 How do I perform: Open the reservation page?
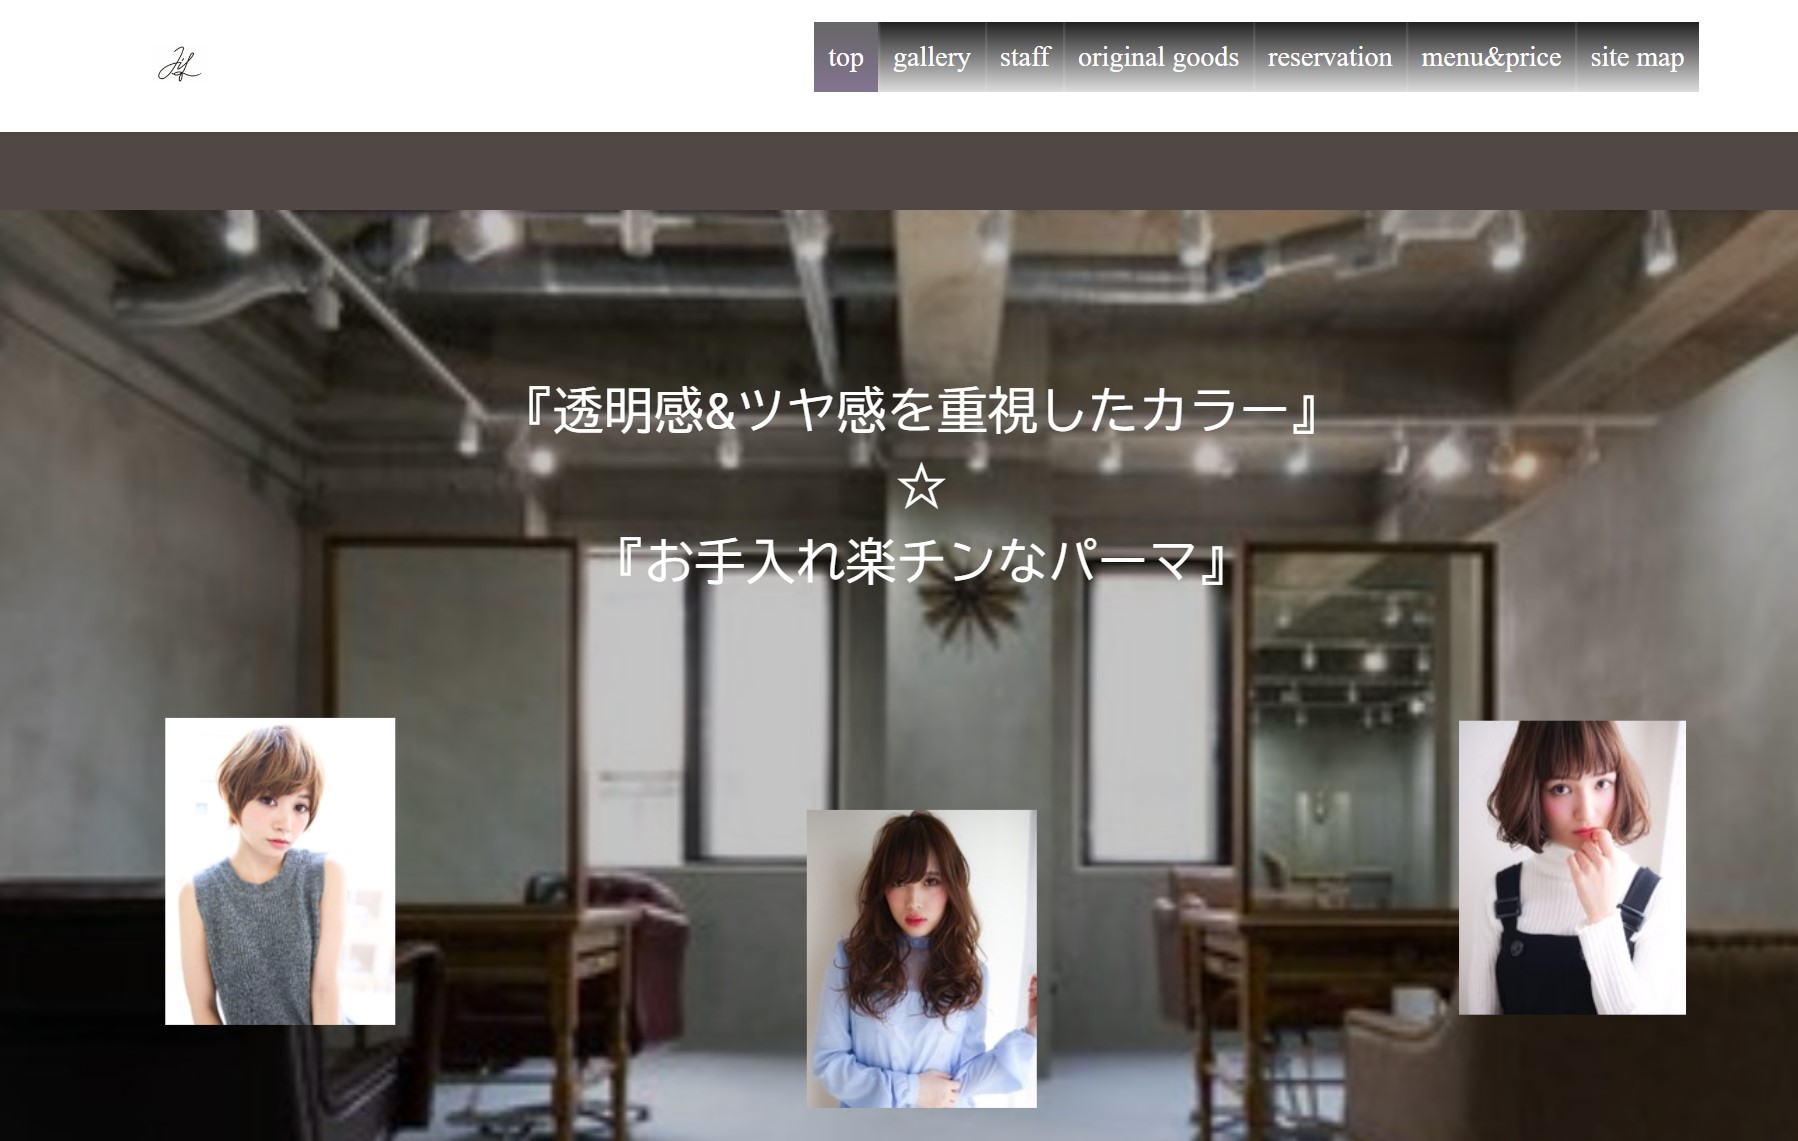[x=1330, y=57]
